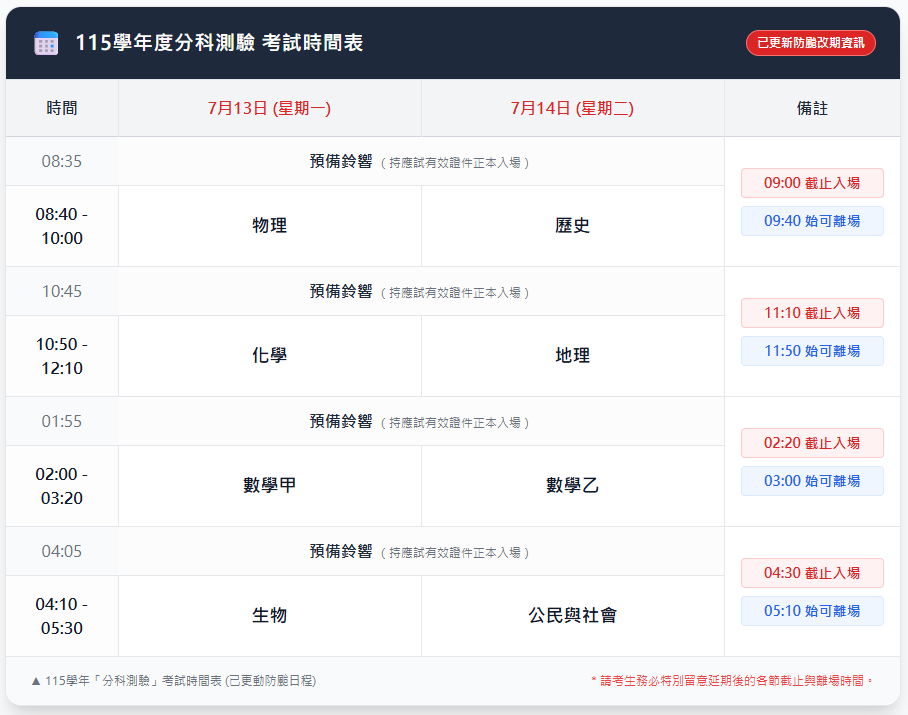The width and height of the screenshot is (908, 715).
Task: Click the 生物 subject cell
Action: (270, 616)
